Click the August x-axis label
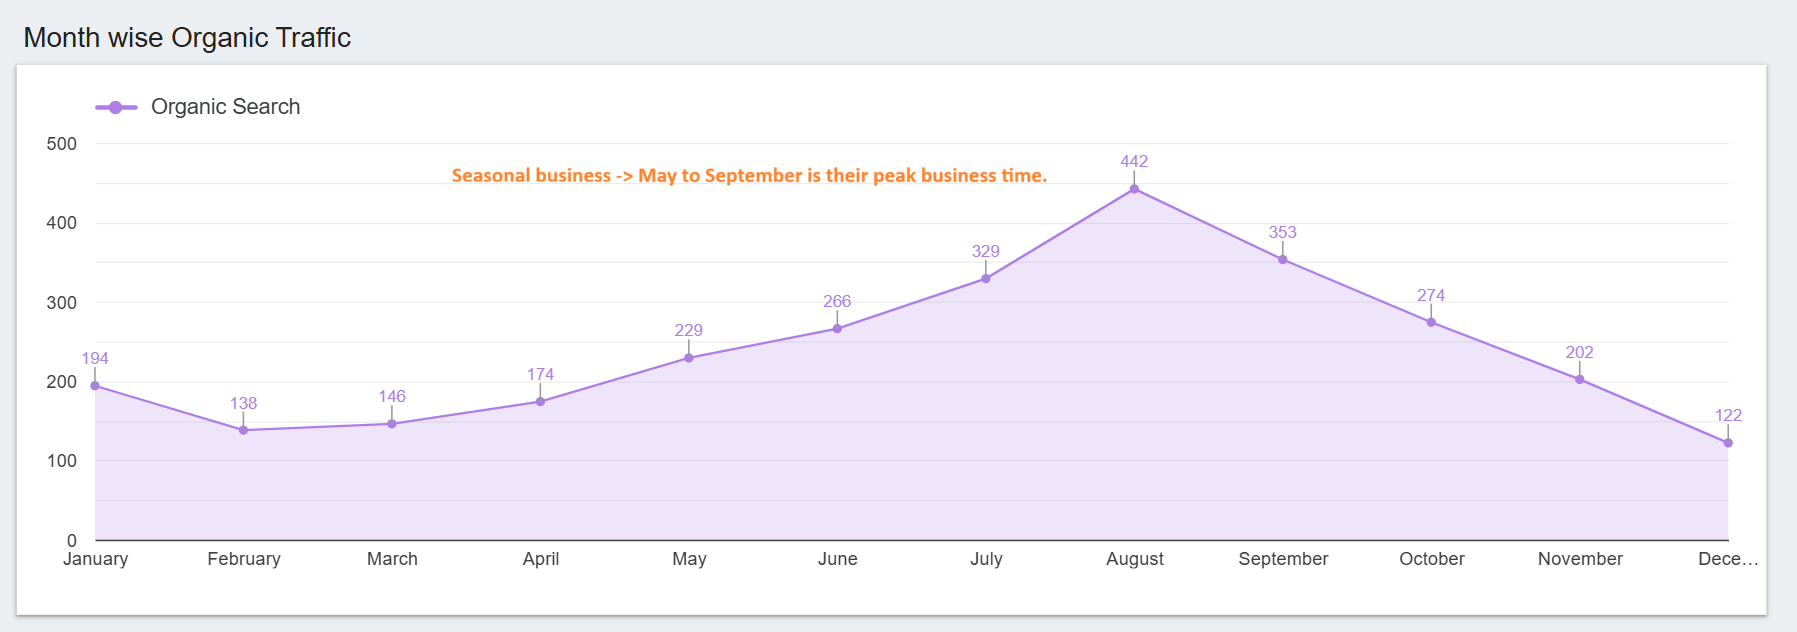Screen dimensions: 1797x632 tap(1135, 559)
